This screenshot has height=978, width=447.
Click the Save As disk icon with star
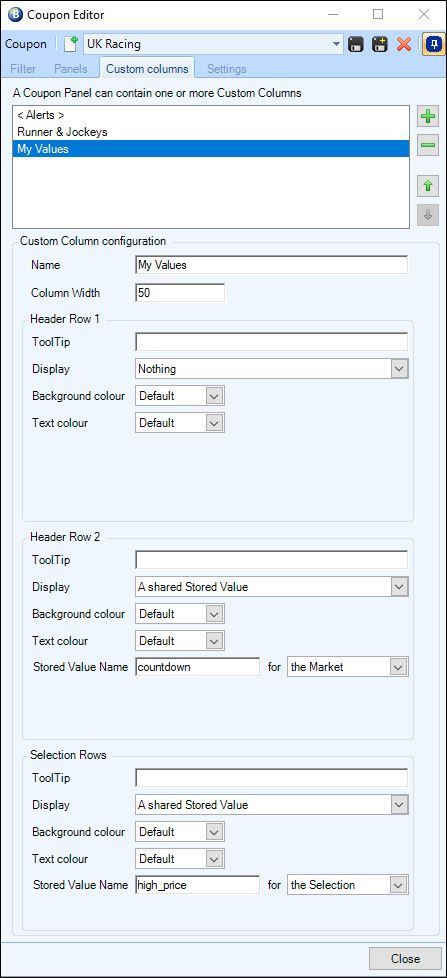380,44
